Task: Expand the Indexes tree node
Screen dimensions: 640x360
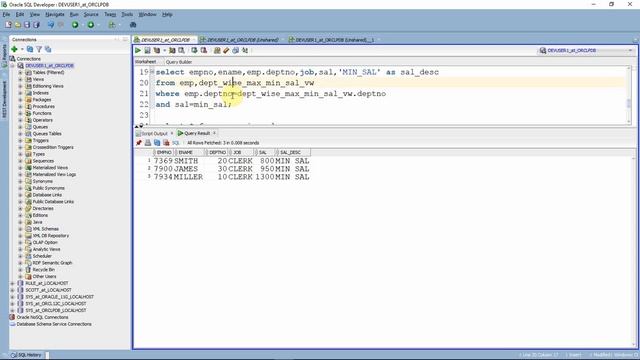Action: [20, 93]
